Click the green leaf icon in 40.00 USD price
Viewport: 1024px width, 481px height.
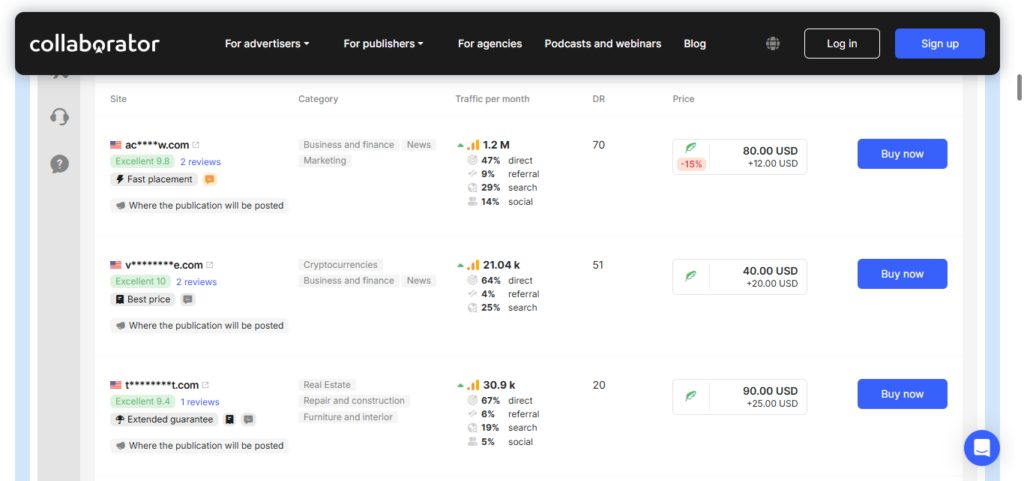point(690,275)
